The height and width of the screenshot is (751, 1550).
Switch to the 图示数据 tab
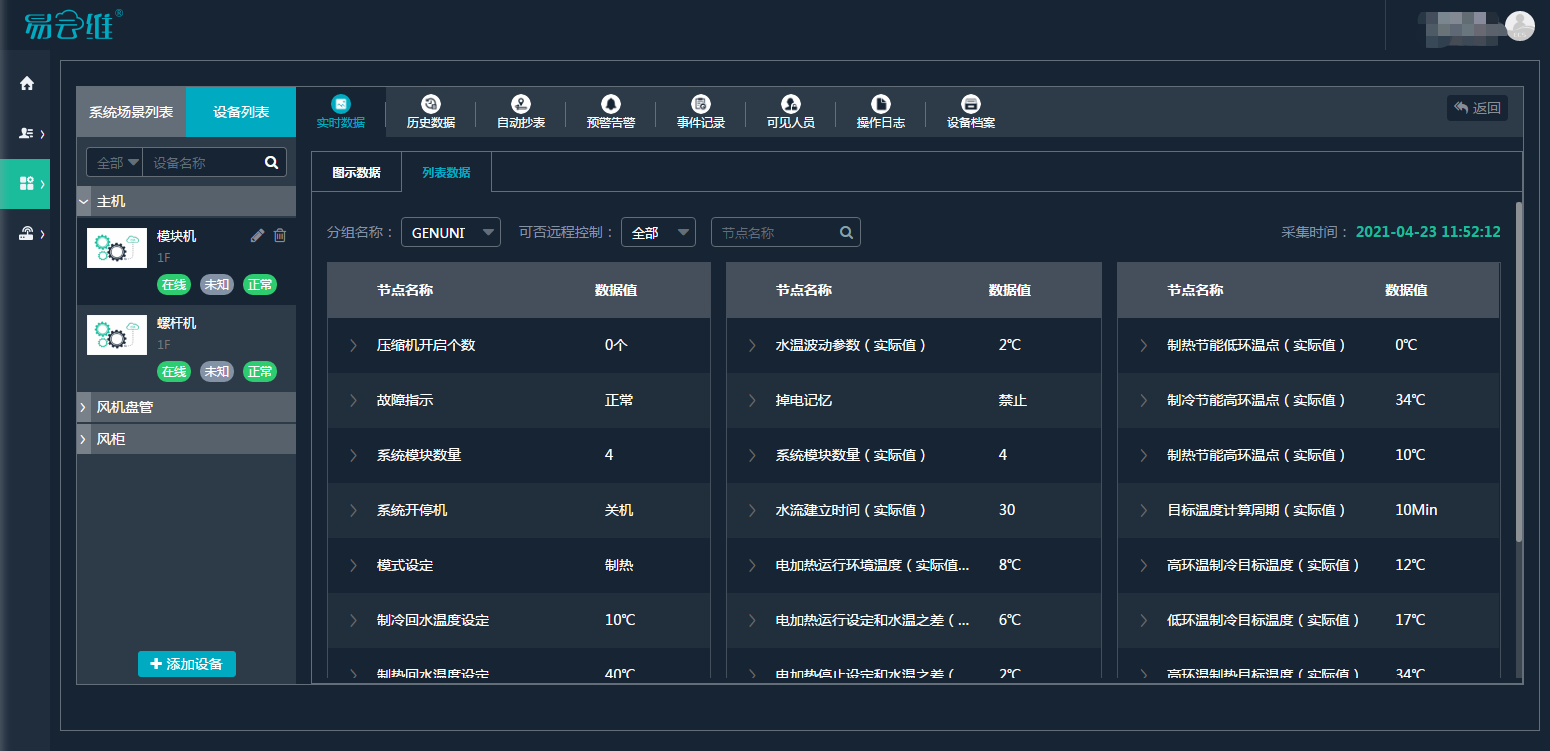(356, 172)
